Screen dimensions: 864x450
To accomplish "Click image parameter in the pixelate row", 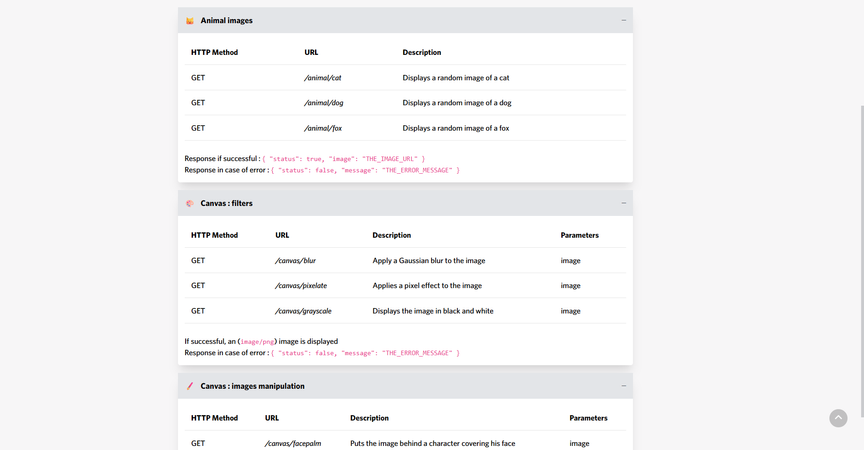I will (x=570, y=286).
